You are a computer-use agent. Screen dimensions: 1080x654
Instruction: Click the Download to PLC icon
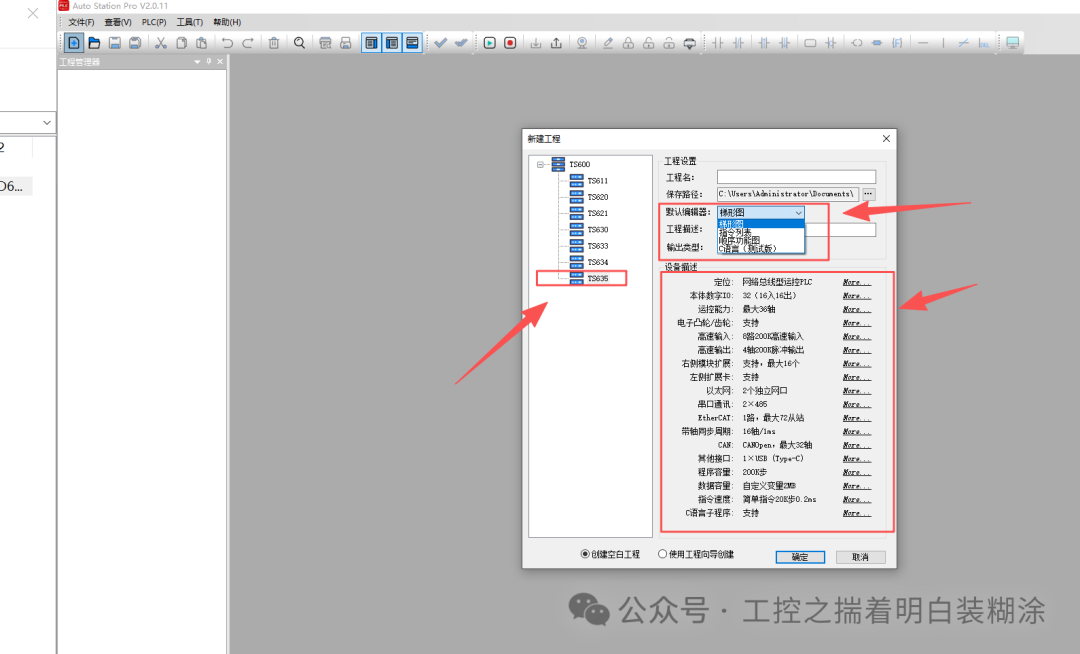tap(535, 43)
